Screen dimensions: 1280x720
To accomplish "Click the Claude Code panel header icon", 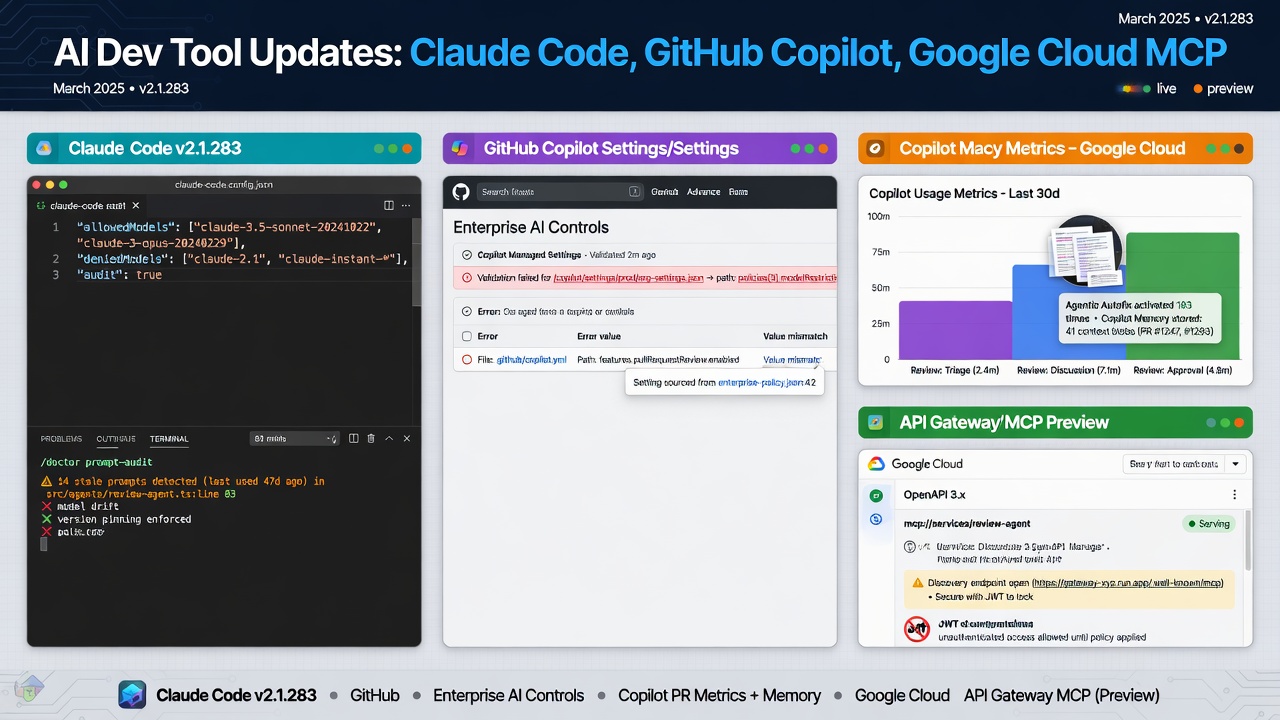I will click(x=44, y=148).
